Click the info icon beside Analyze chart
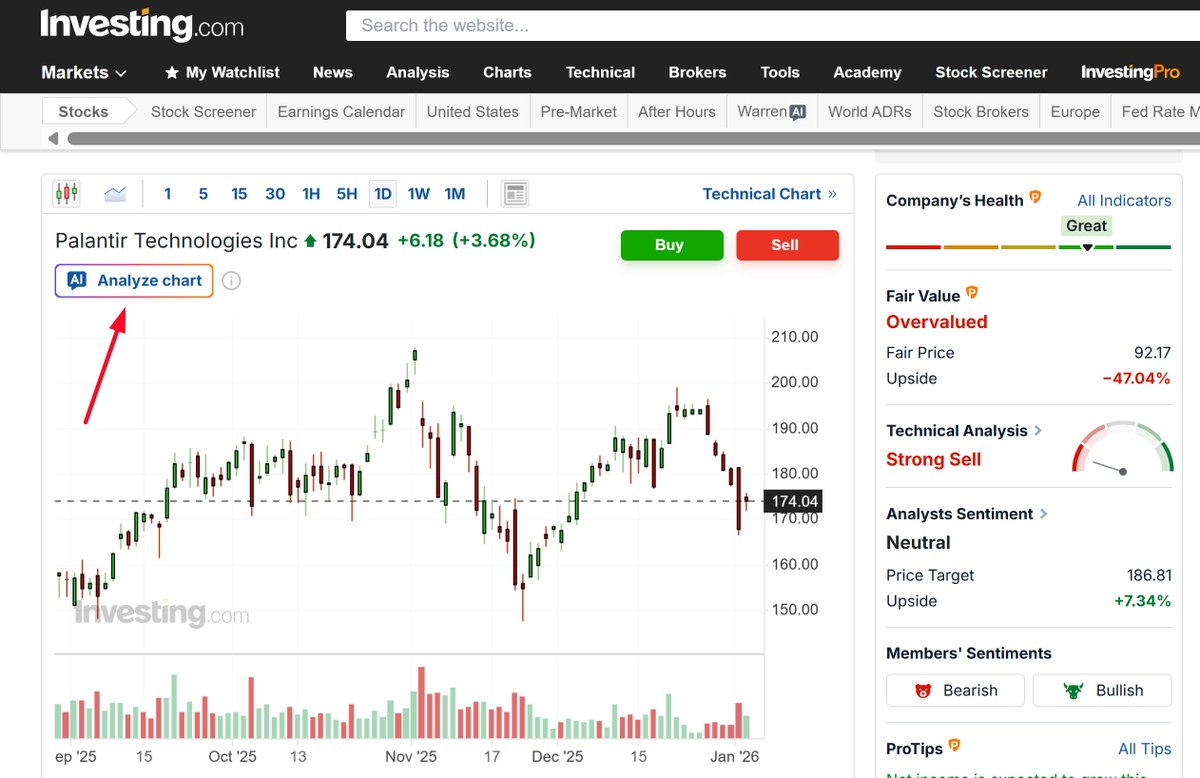 pyautogui.click(x=231, y=281)
